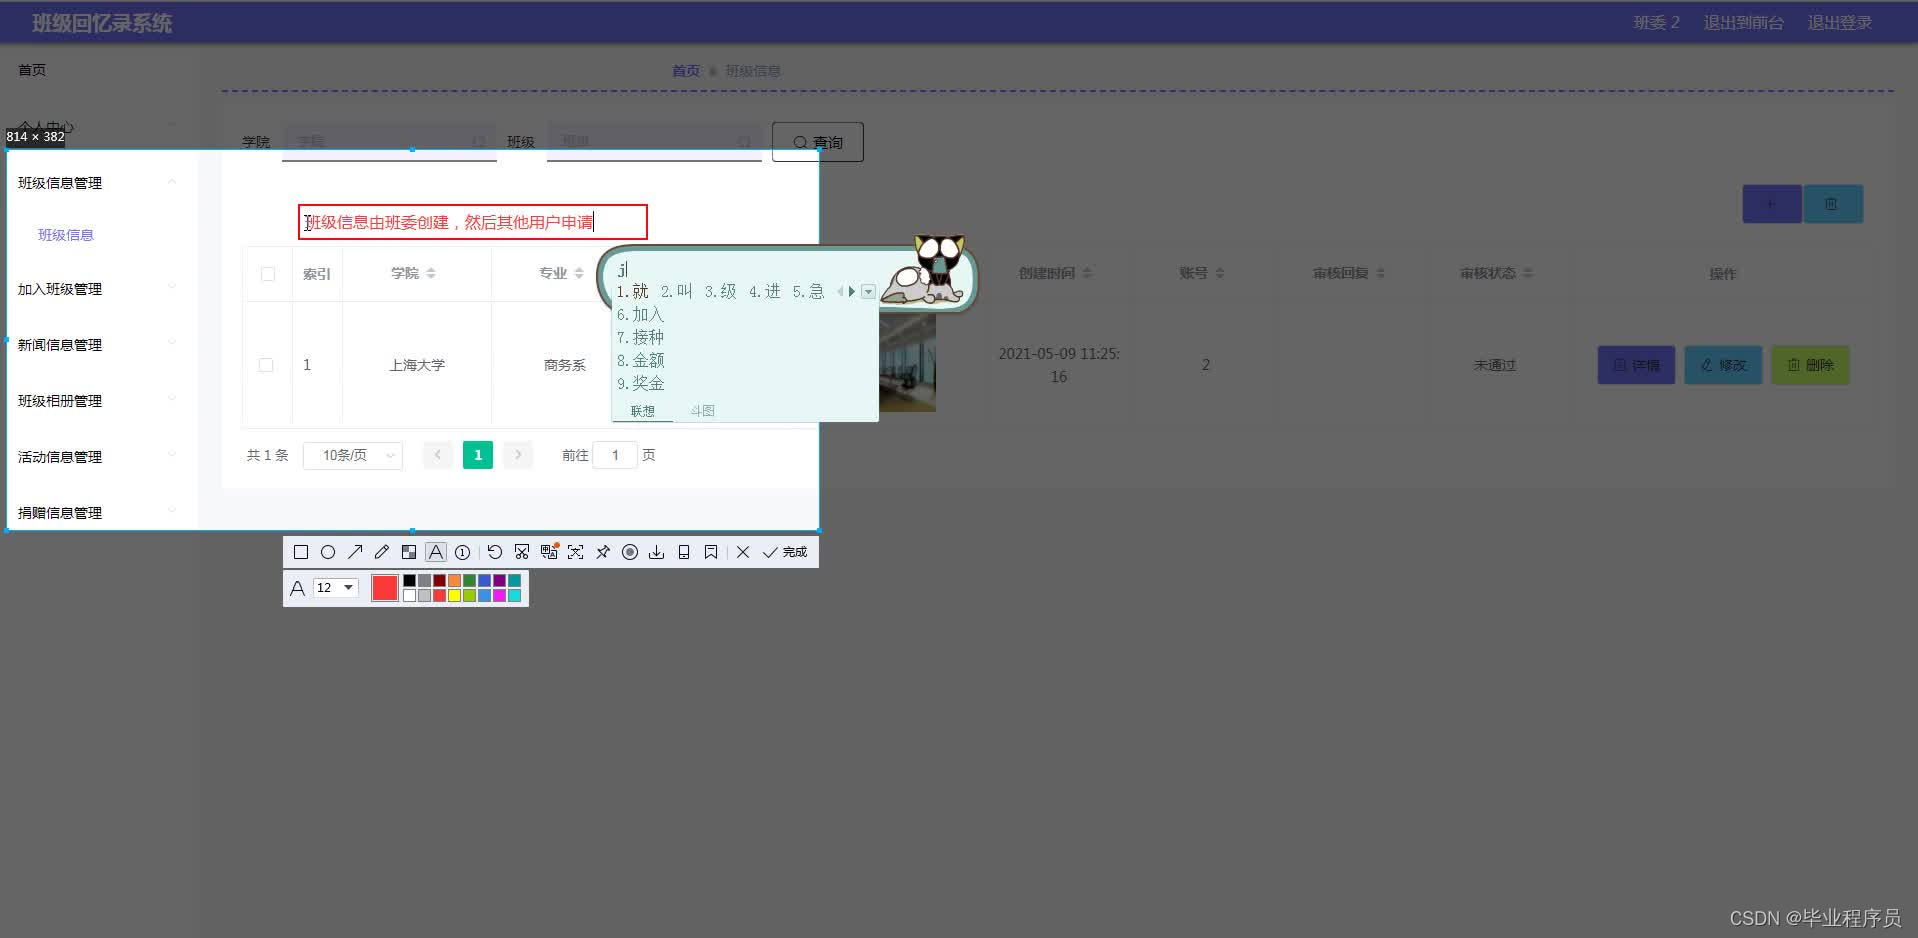This screenshot has width=1918, height=938.
Task: Tick the checkbox for row 1
Action: click(x=266, y=365)
